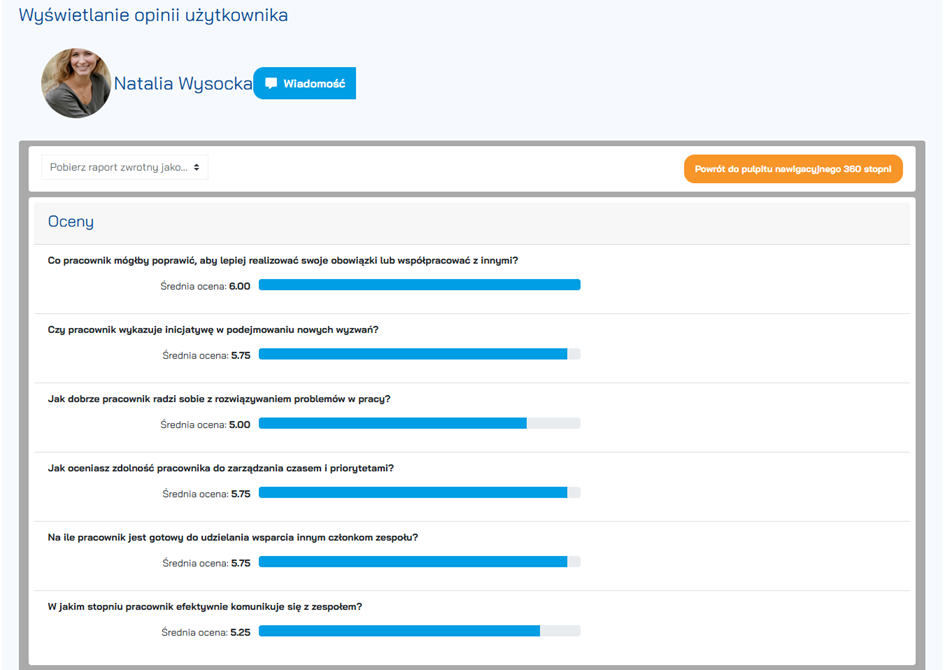The width and height of the screenshot is (945, 670).
Task: Click the 'Średnia ocena: 6.00' label
Action: 205,286
